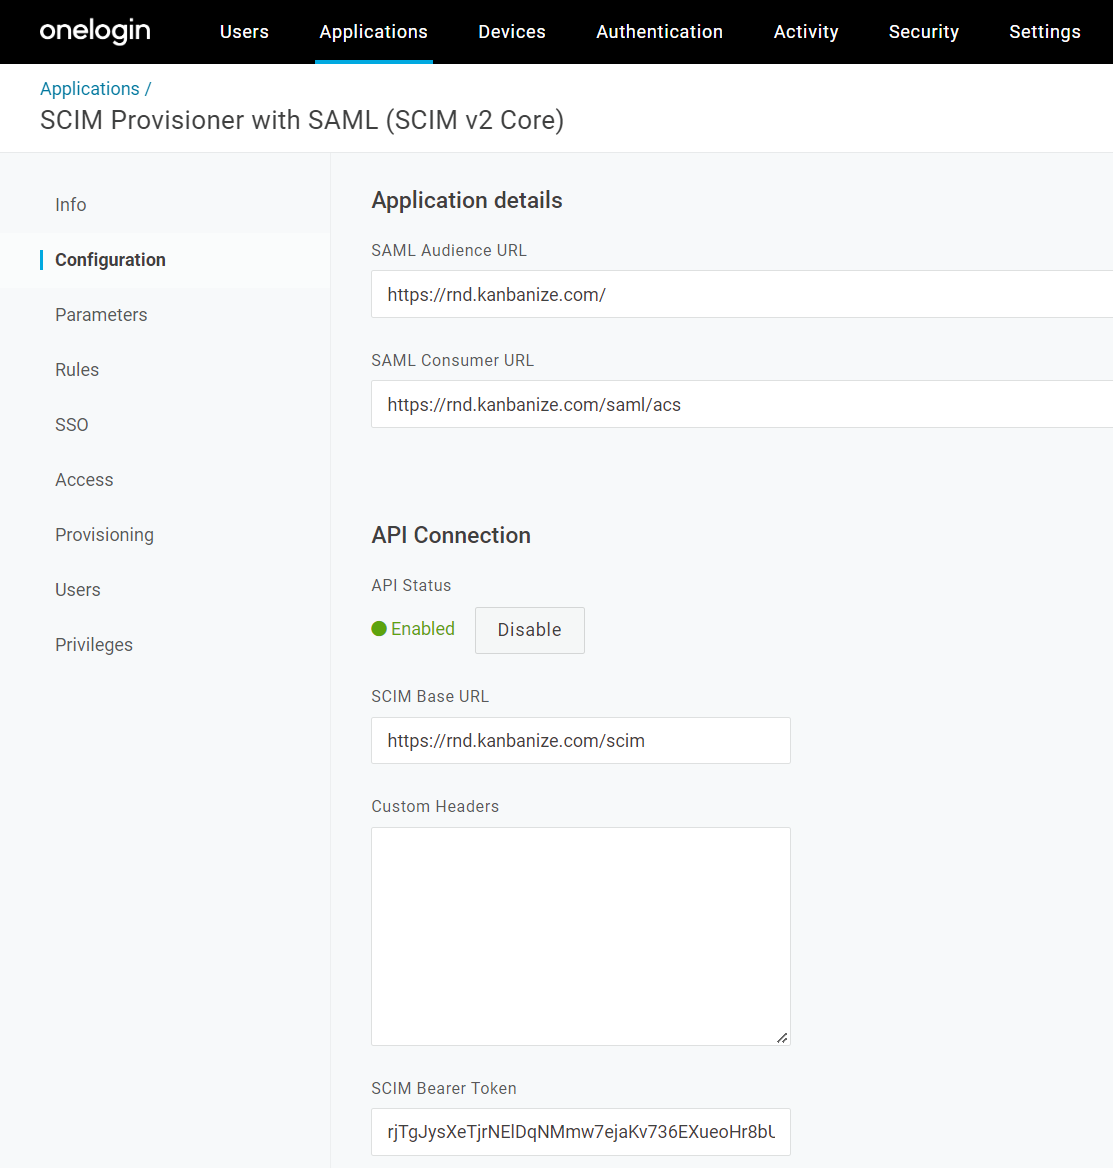Screen dimensions: 1113x1168
Task: Open the Authentication menu
Action: (659, 32)
